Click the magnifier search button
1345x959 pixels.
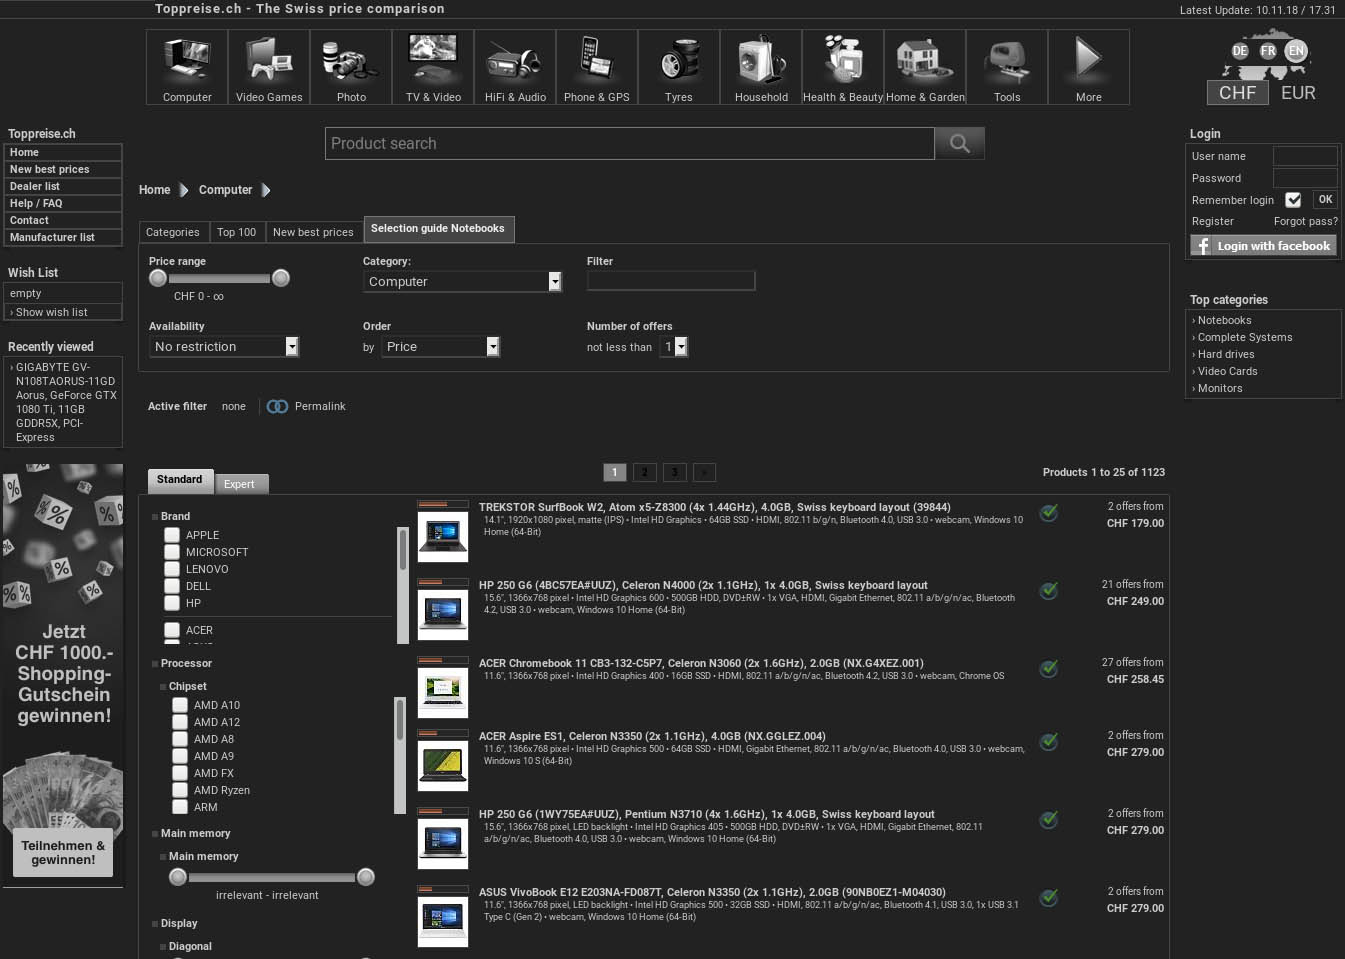[x=960, y=143]
